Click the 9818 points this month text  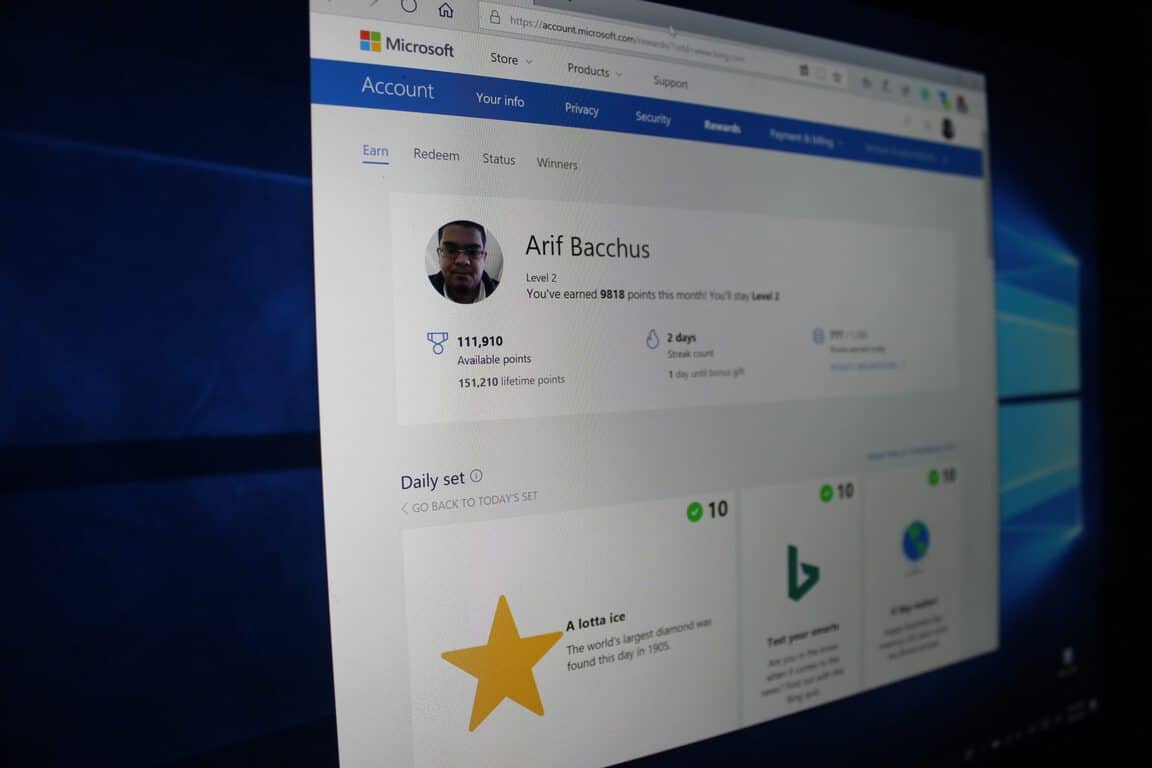(x=652, y=295)
